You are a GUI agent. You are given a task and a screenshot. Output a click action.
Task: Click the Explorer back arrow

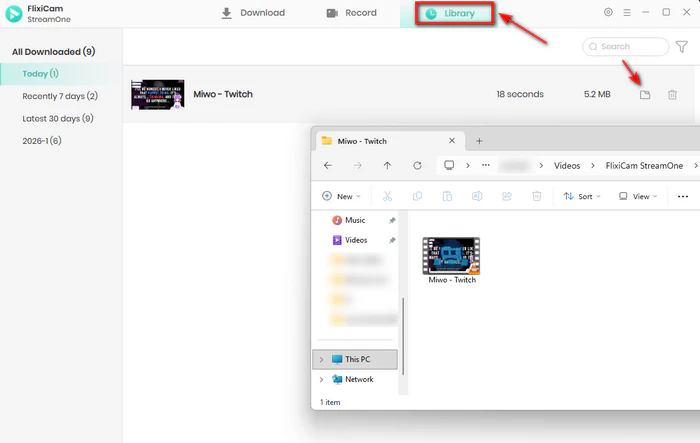(x=328, y=165)
